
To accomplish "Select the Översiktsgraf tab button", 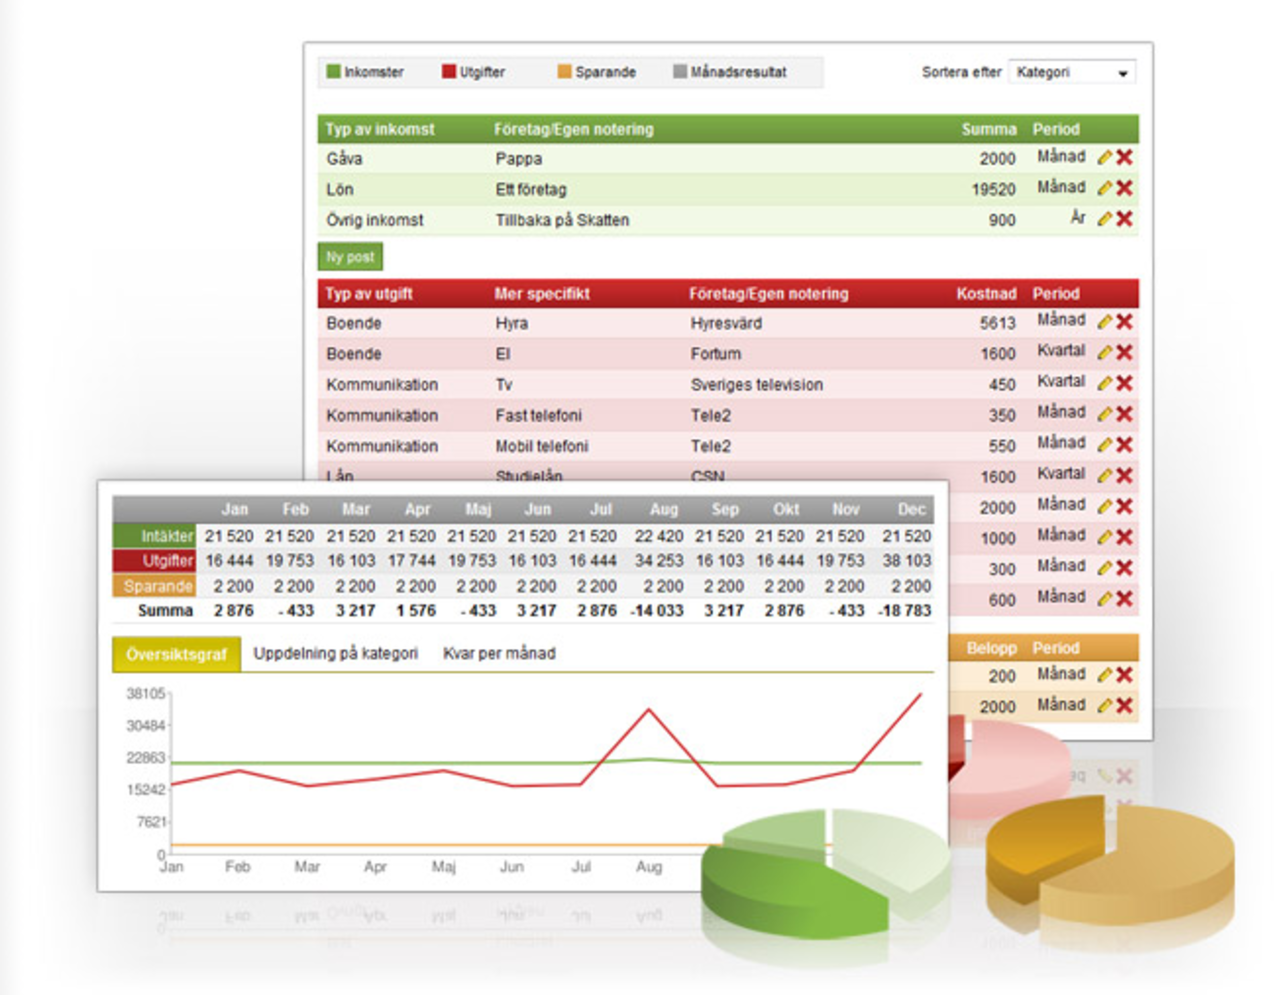I will [x=177, y=655].
